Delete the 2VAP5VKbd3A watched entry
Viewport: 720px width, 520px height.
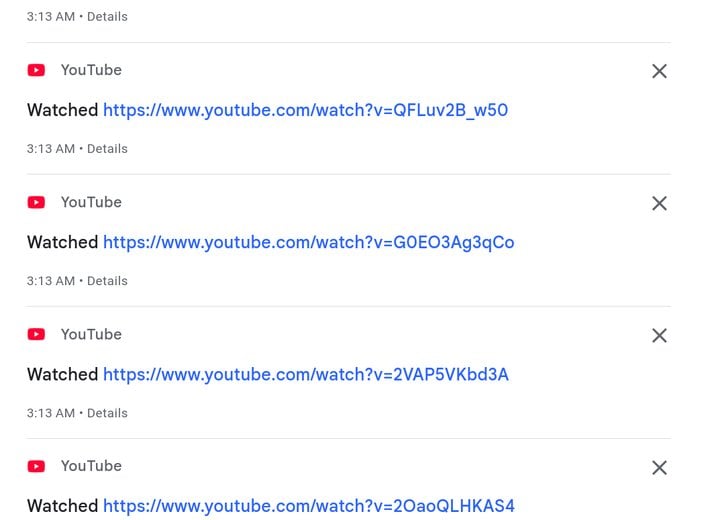point(659,335)
